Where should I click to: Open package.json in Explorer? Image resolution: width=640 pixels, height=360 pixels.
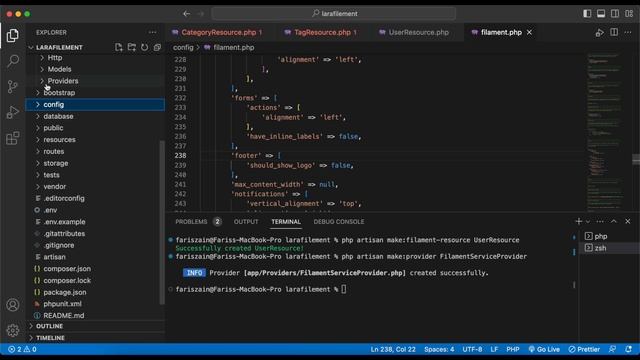pos(95,292)
